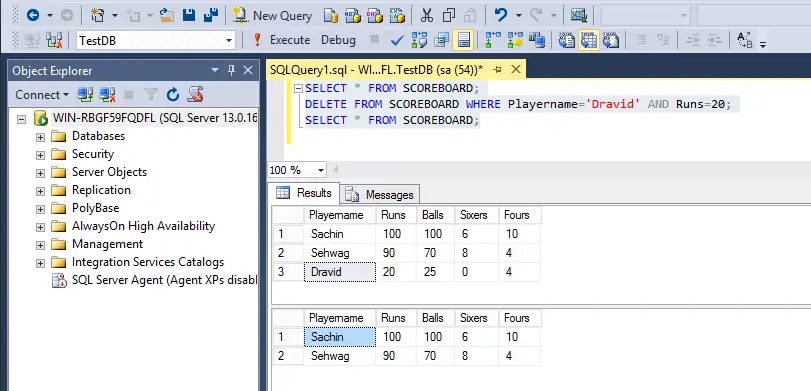Click the Undo arrow icon
Viewport: 811px width, 391px height.
(500, 16)
